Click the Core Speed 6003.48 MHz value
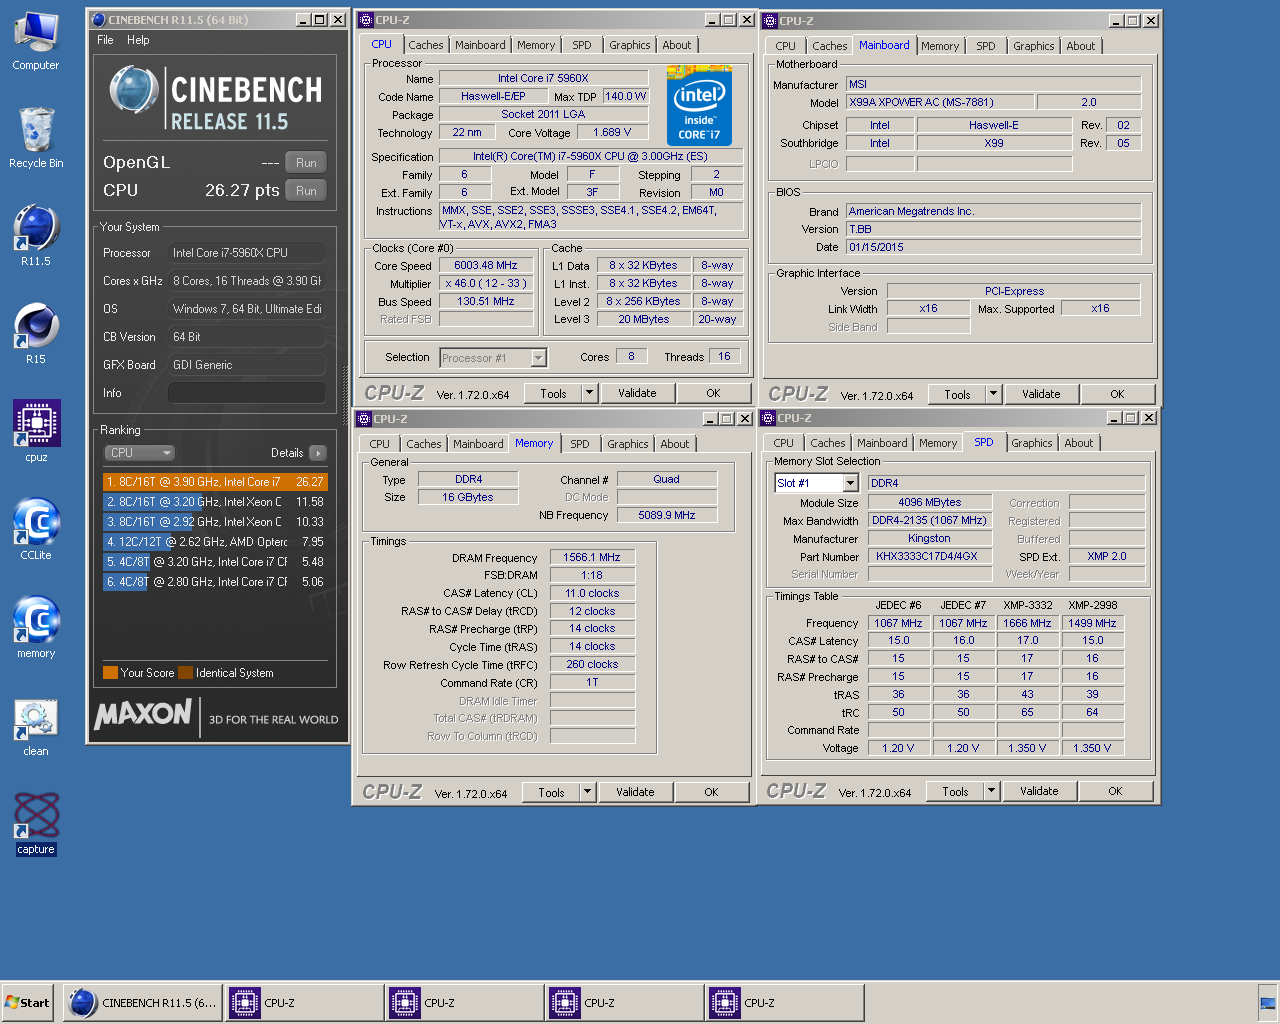The height and width of the screenshot is (1024, 1280). 486,265
